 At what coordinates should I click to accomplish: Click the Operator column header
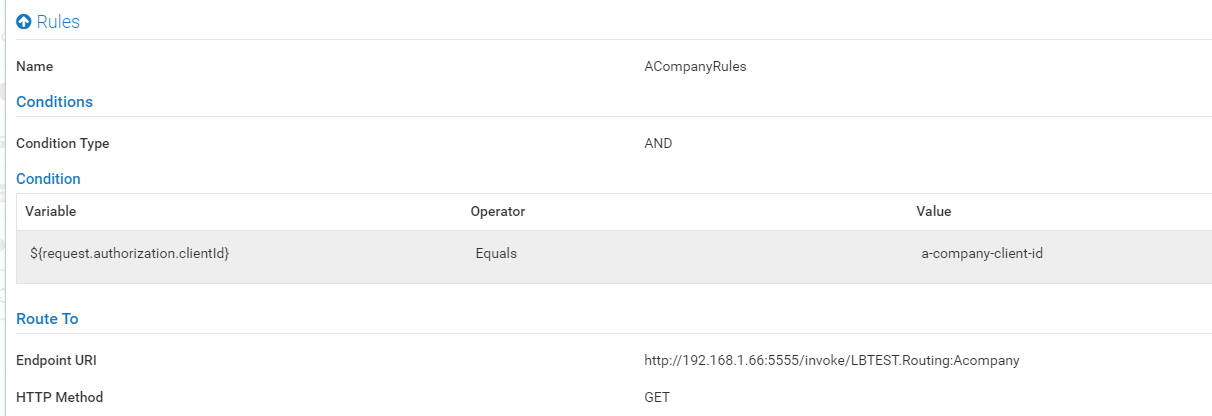tap(498, 212)
